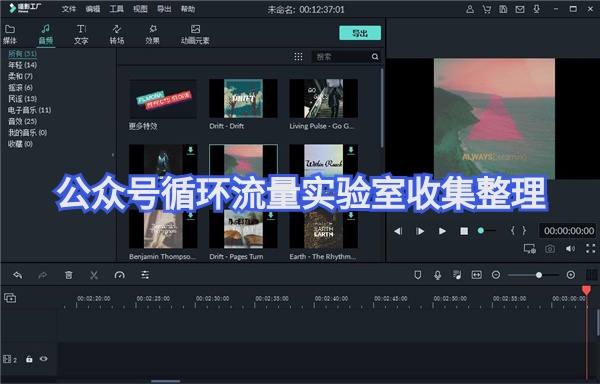Select the Living Pulse - Go G... thumbnail
Viewport: 600px width, 384px height.
324,98
